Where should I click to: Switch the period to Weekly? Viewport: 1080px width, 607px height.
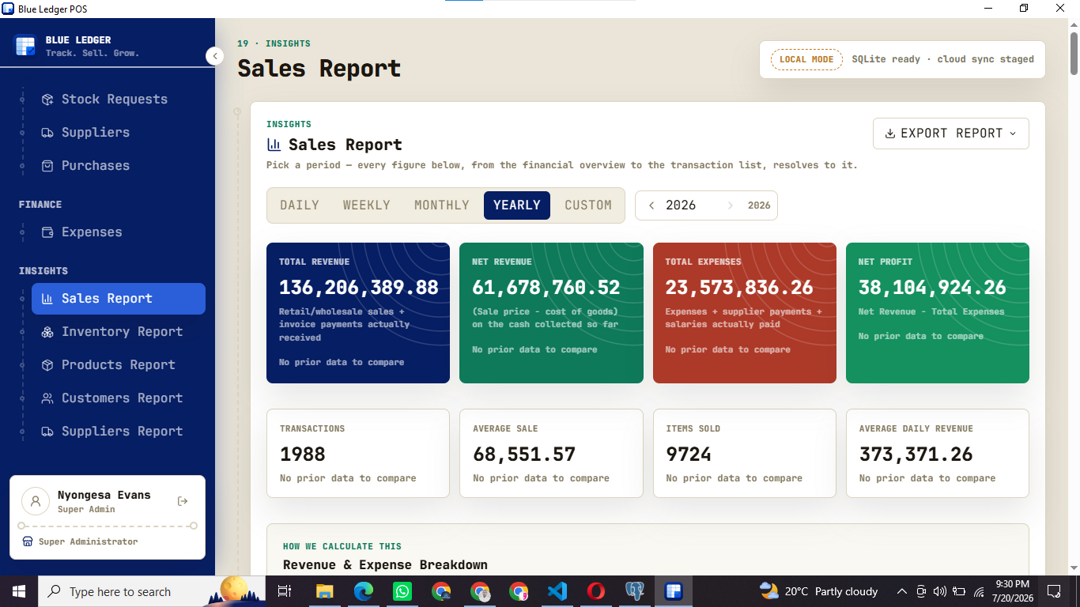pyautogui.click(x=366, y=205)
